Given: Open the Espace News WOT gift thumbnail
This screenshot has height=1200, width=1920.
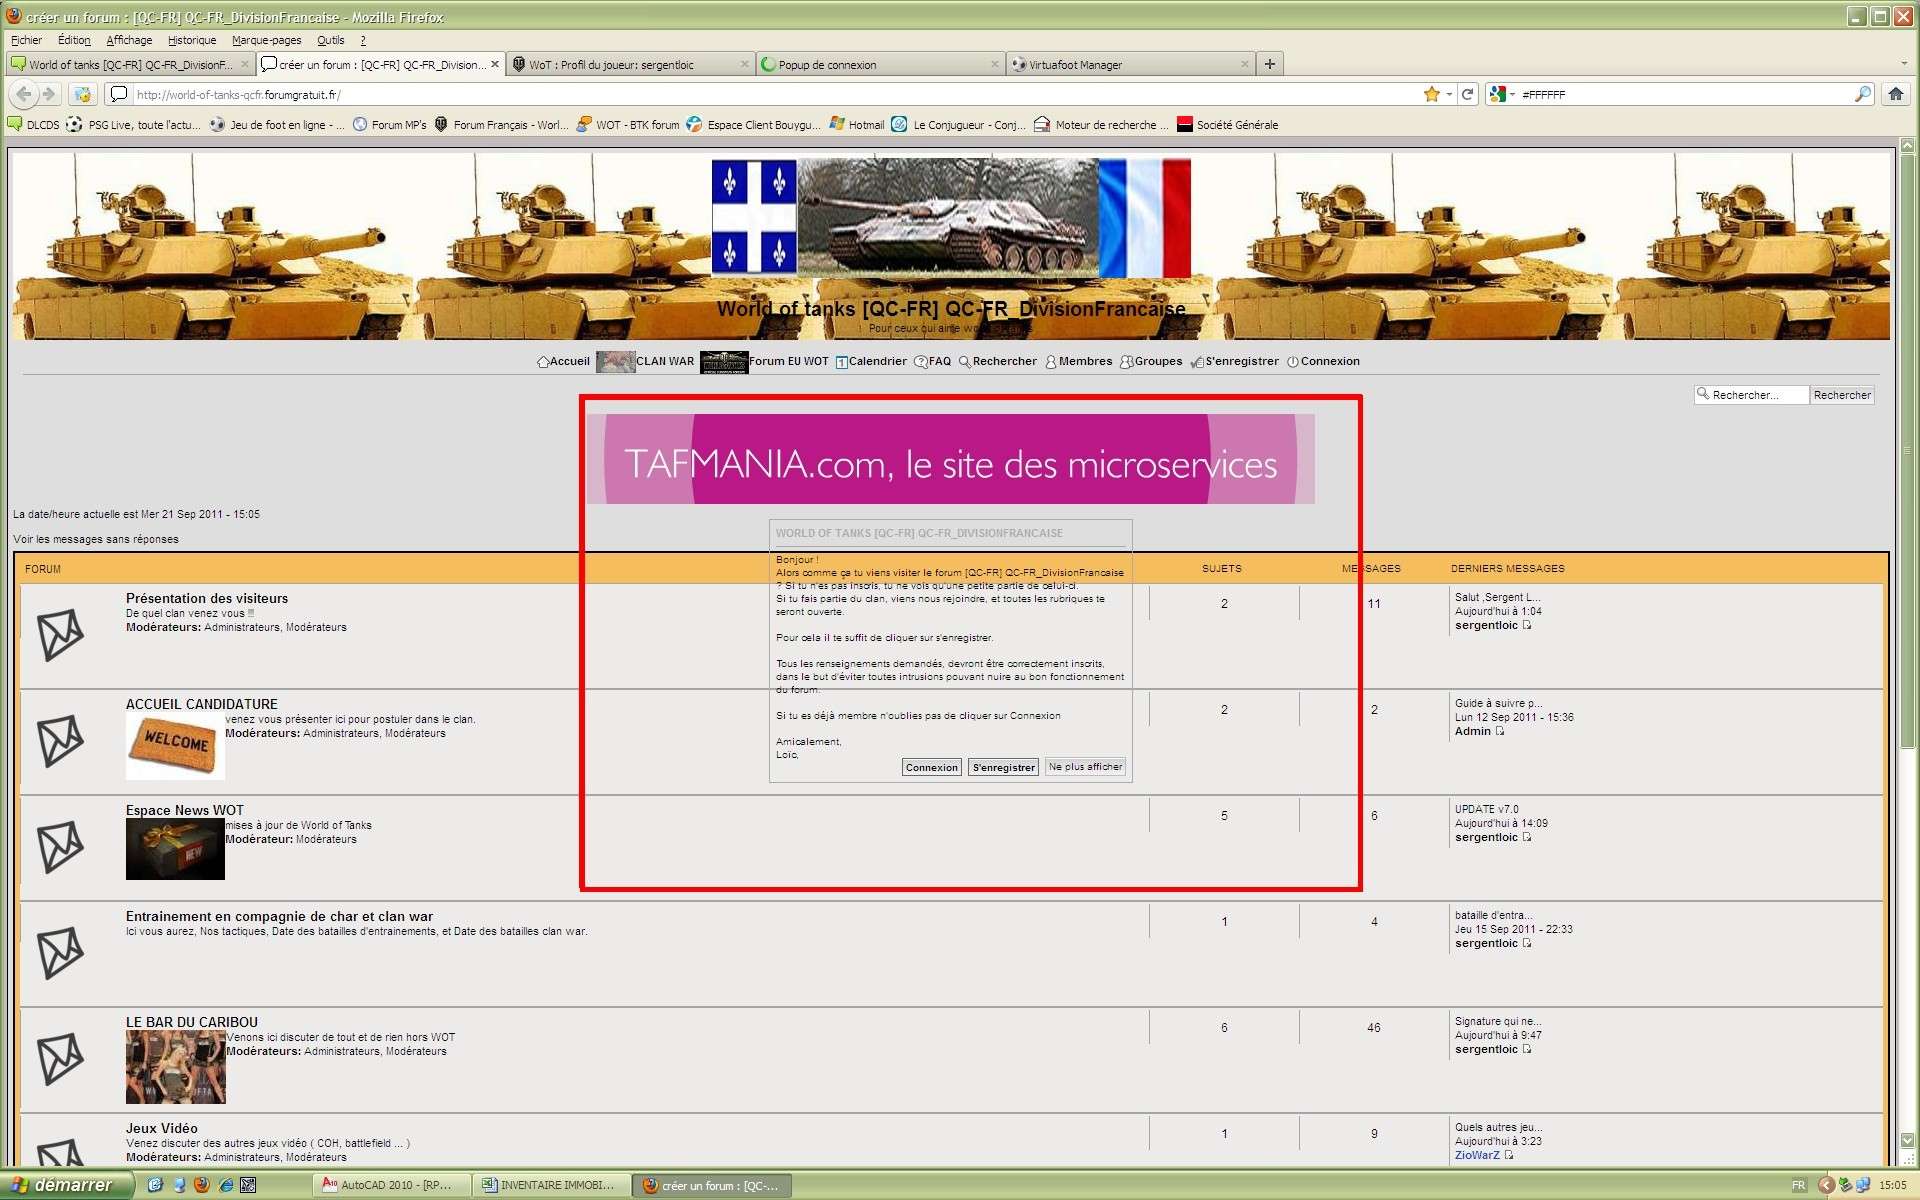Looking at the screenshot, I should (x=175, y=849).
